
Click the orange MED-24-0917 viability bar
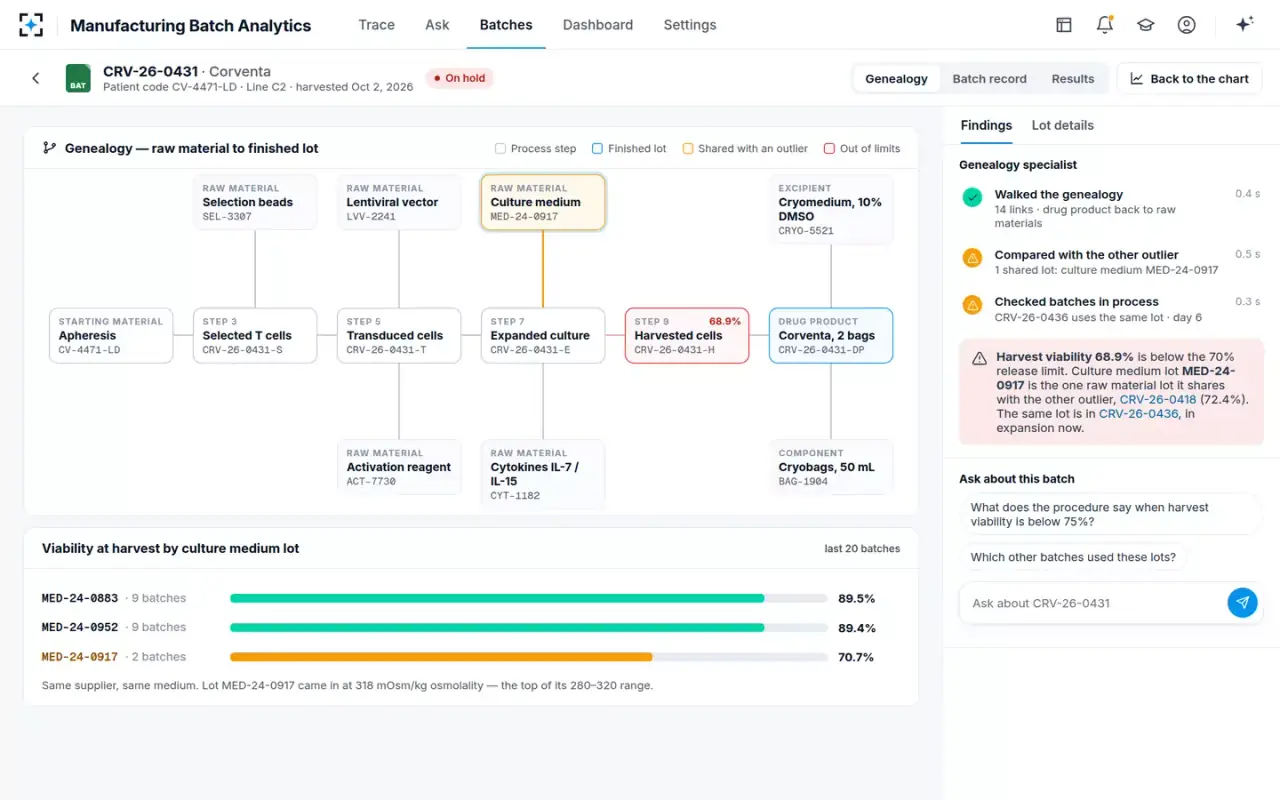pos(441,657)
